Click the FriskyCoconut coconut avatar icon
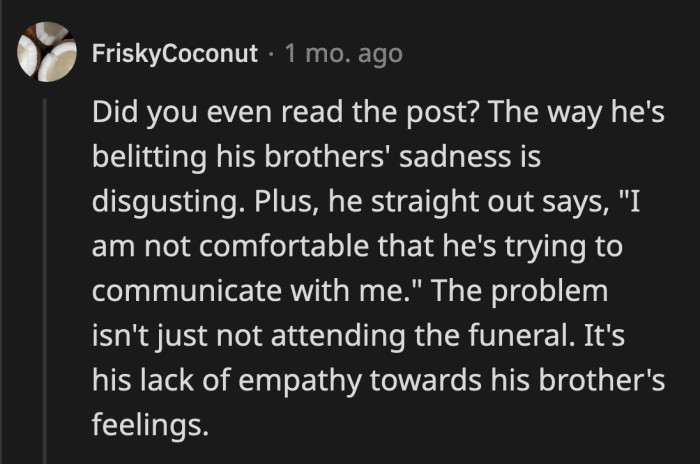Image resolution: width=700 pixels, height=464 pixels. pos(46,54)
